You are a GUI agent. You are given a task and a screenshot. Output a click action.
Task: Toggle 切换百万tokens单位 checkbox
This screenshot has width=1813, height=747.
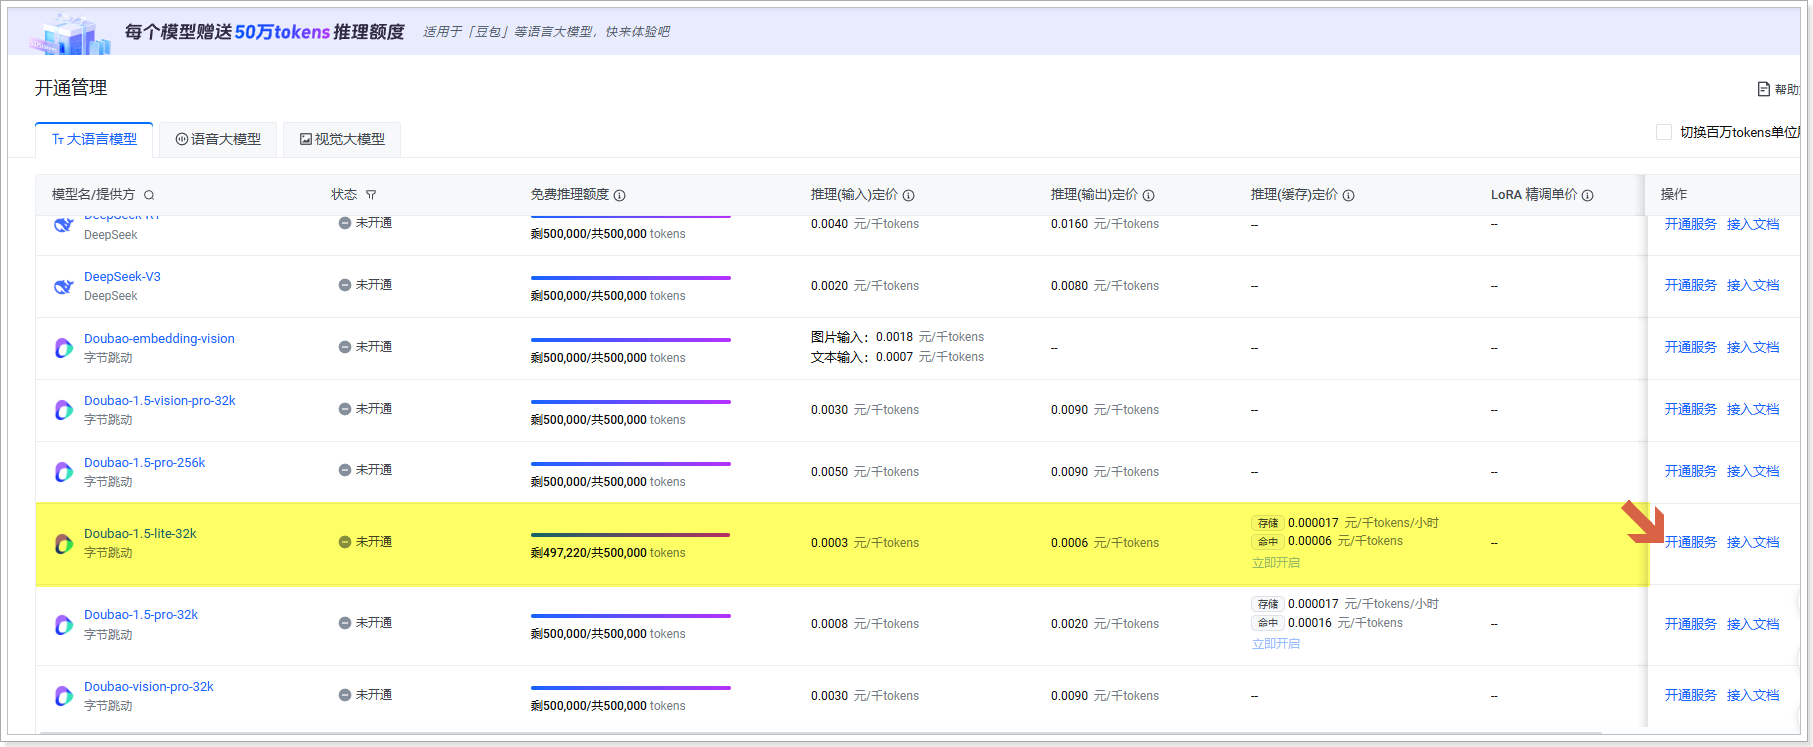pyautogui.click(x=1664, y=132)
